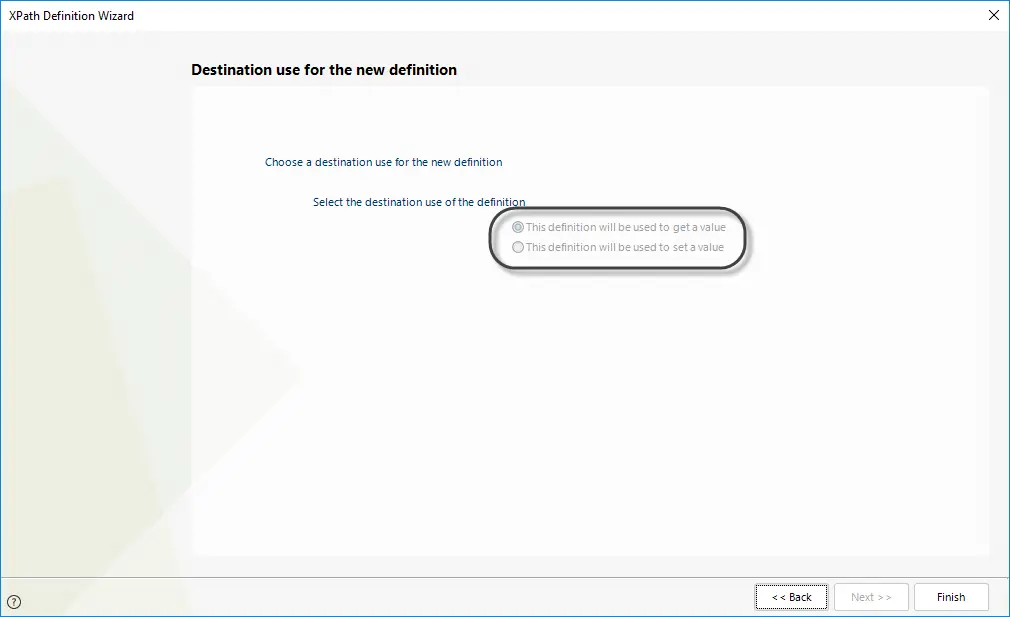Close the XPath Definition Wizard window

click(993, 15)
